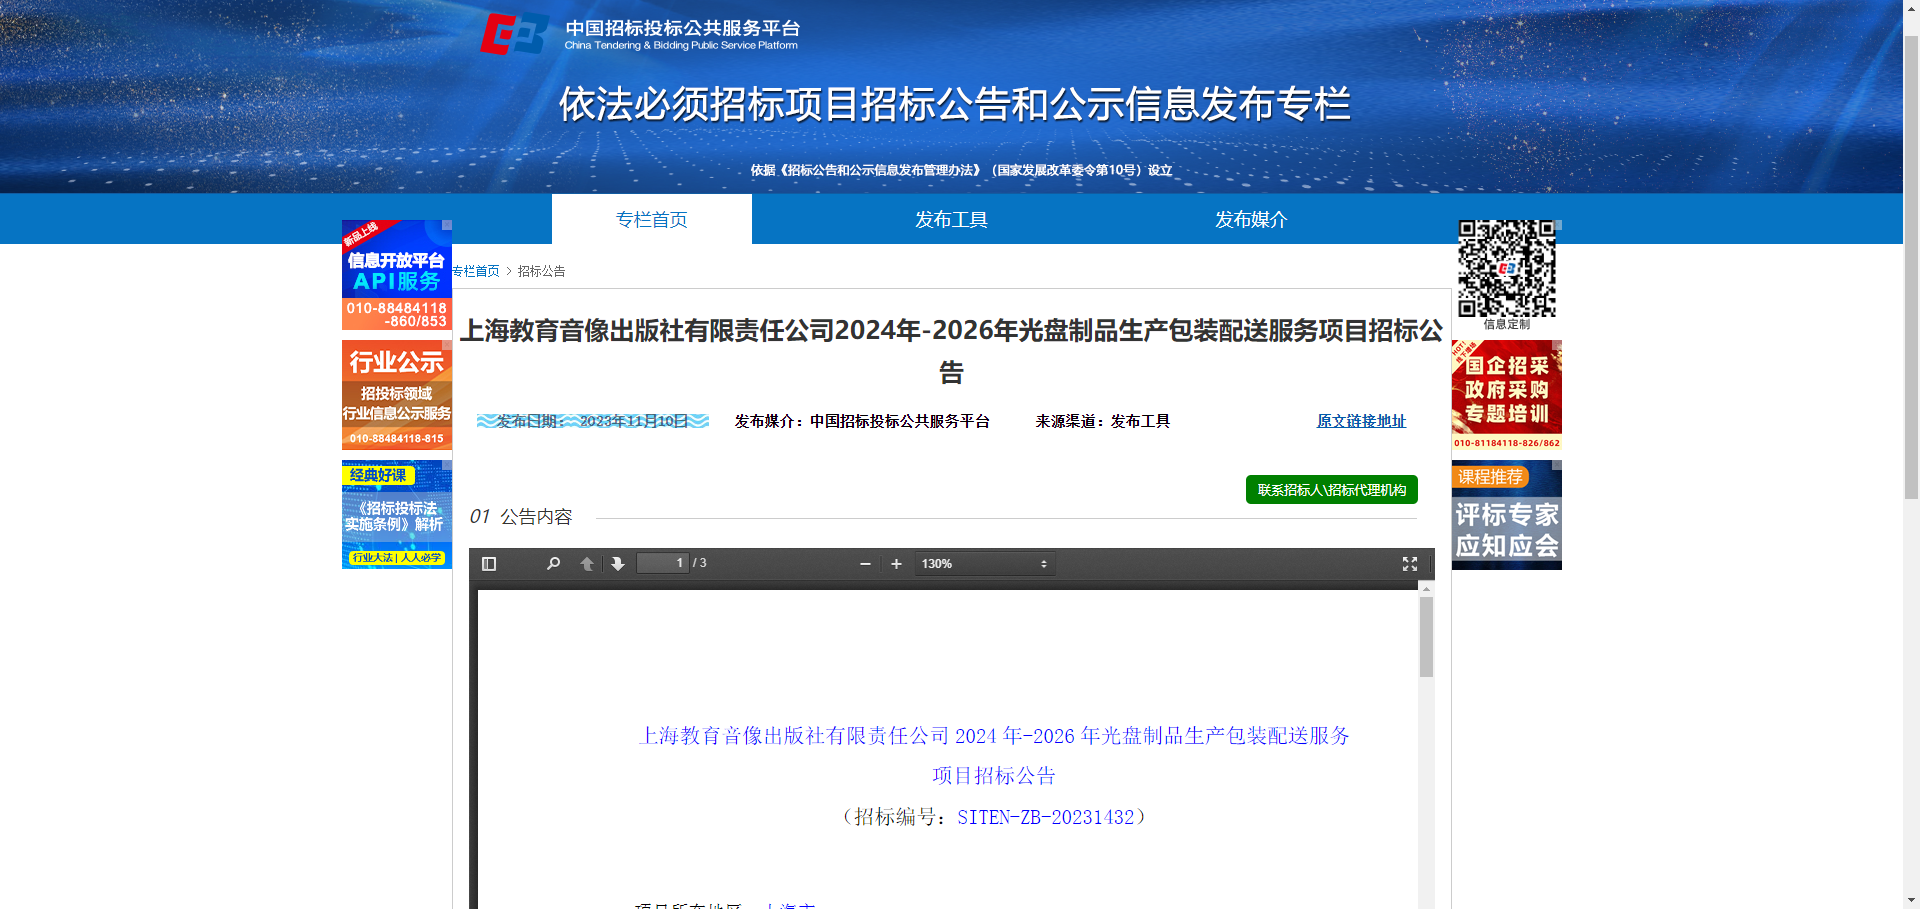Click the PDF viewer vertical scrollbar thumb
Viewport: 1920px width, 909px height.
pyautogui.click(x=1426, y=637)
